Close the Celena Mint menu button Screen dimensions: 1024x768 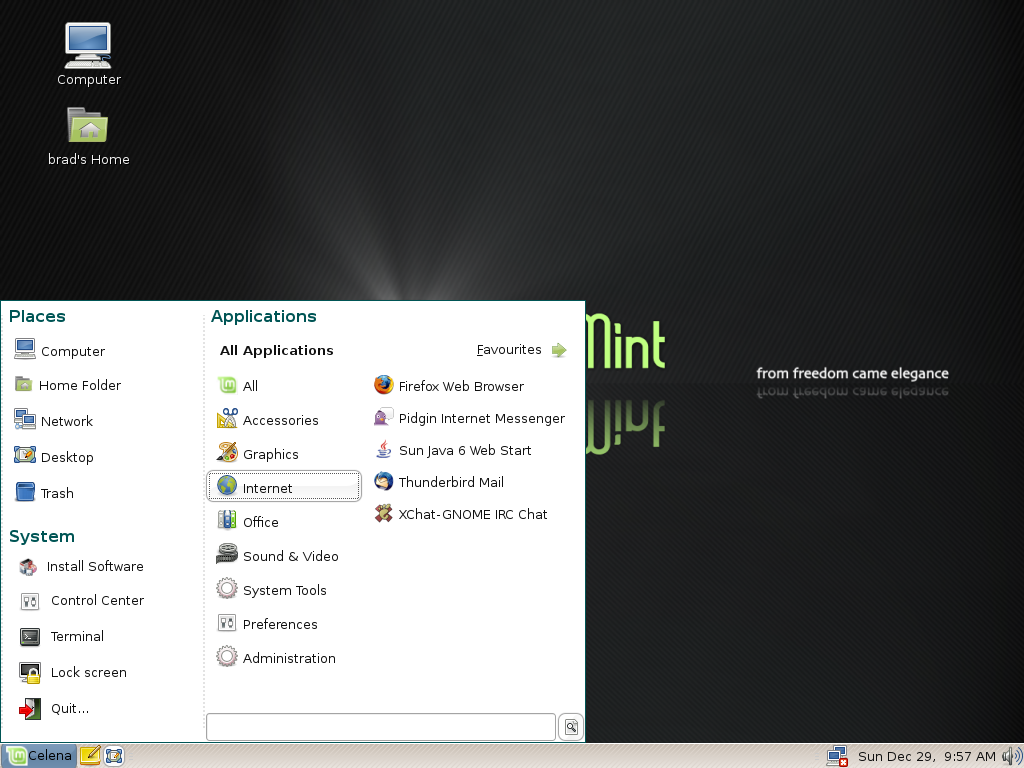[39, 756]
